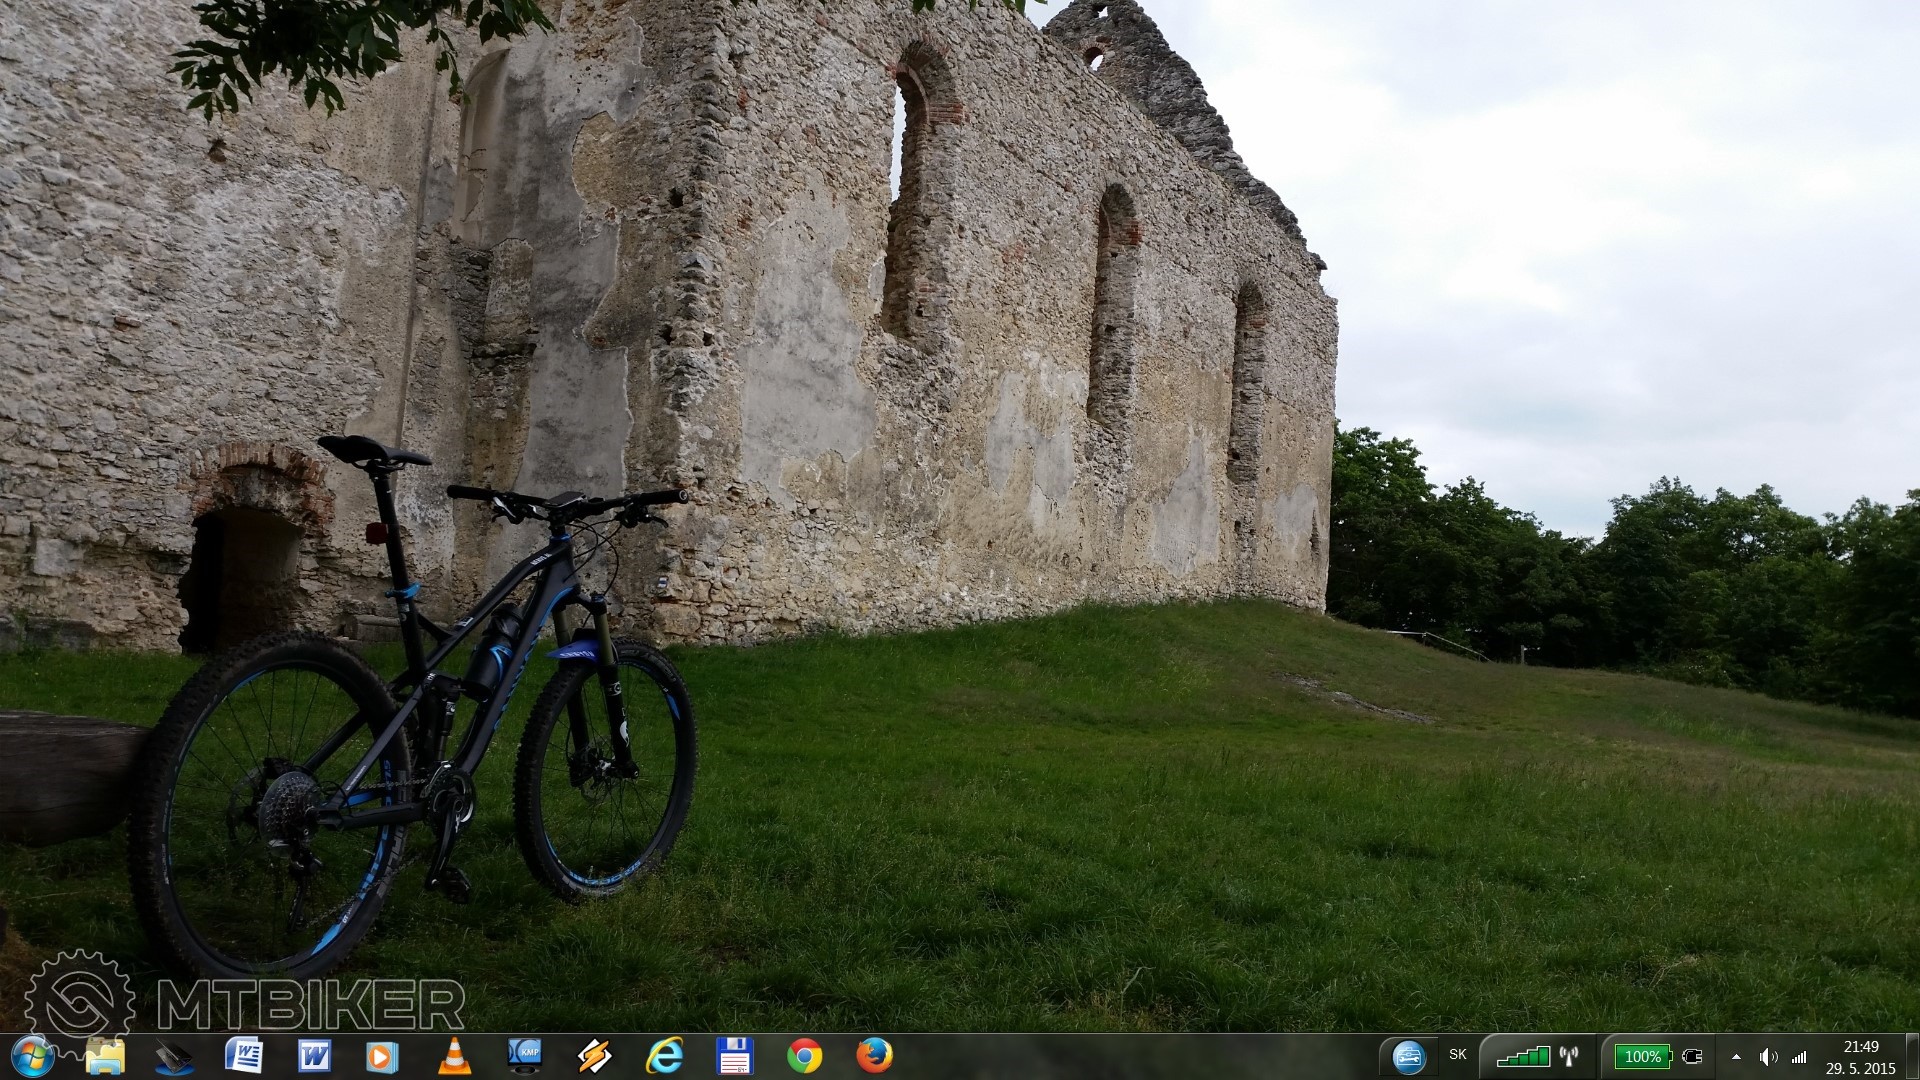Open the speaker volume control

[1768, 1056]
